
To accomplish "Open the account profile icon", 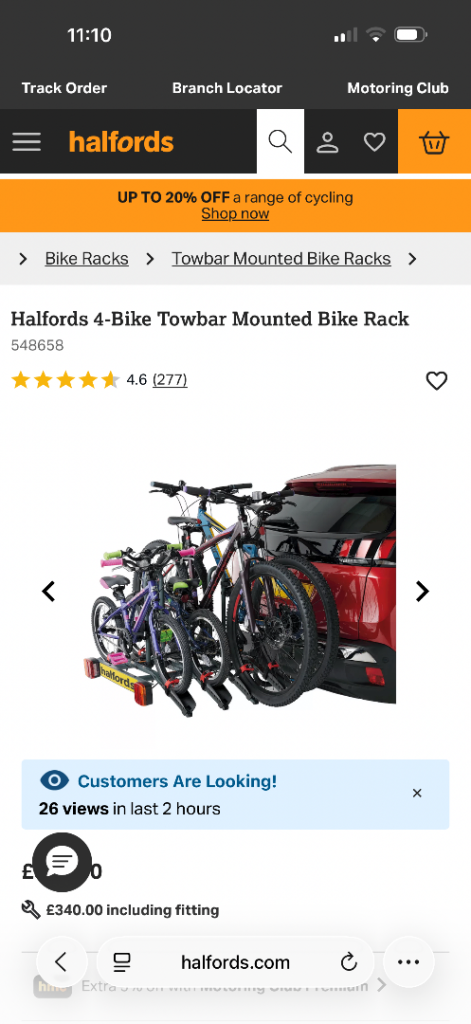I will pyautogui.click(x=327, y=142).
